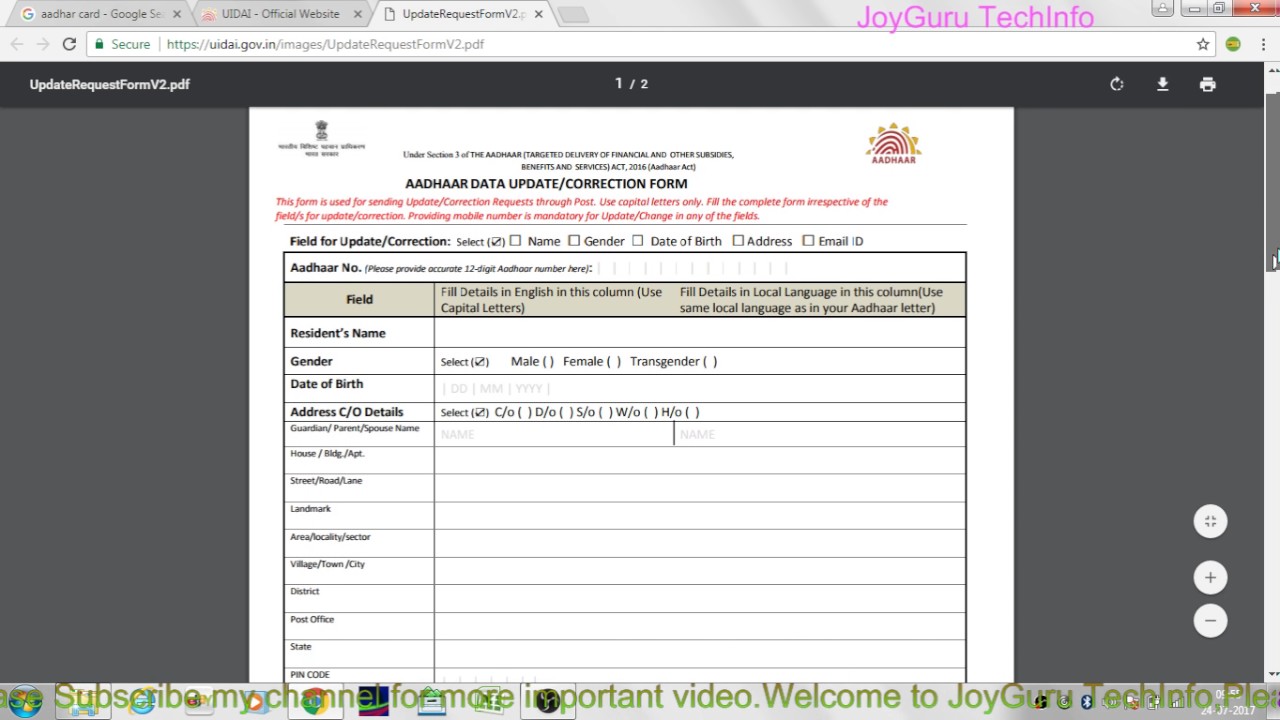This screenshot has height=720, width=1280.
Task: Click the scrollbar down arrow
Action: point(1272,674)
